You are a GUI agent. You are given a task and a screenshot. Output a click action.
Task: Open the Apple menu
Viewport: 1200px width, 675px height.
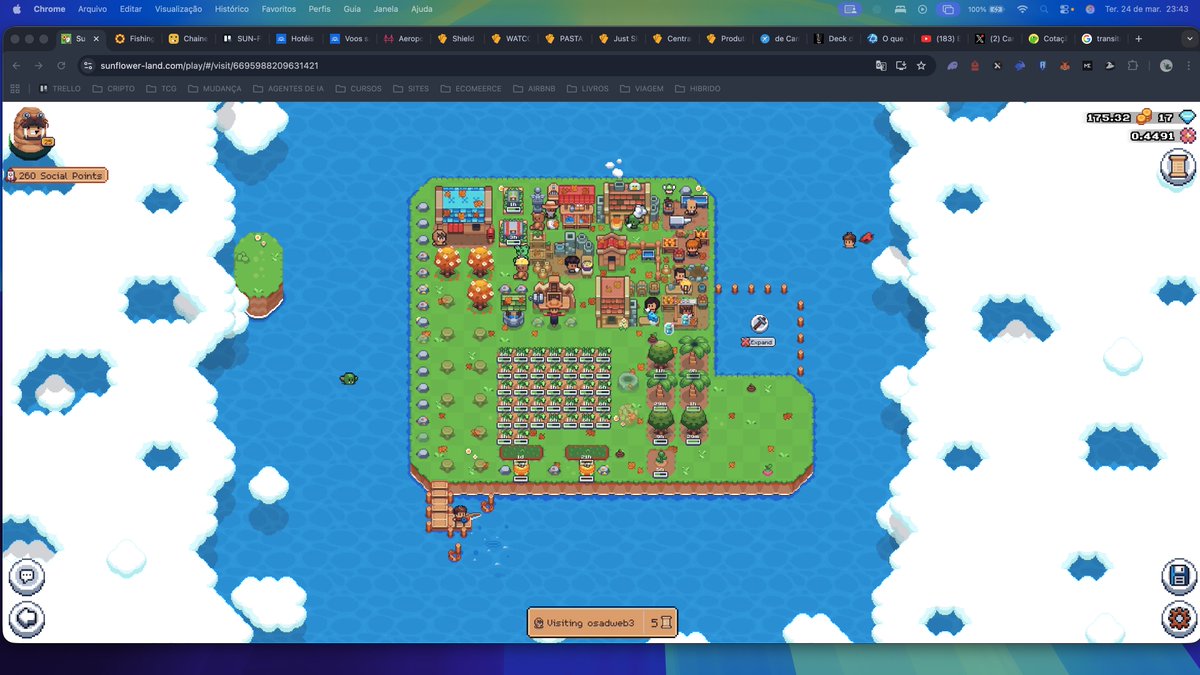[16, 9]
